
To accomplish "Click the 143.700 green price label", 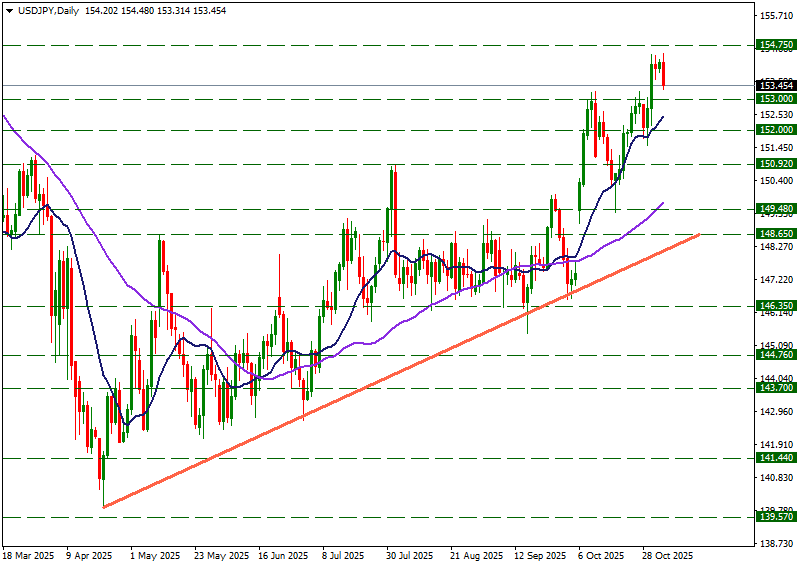I will pyautogui.click(x=776, y=388).
